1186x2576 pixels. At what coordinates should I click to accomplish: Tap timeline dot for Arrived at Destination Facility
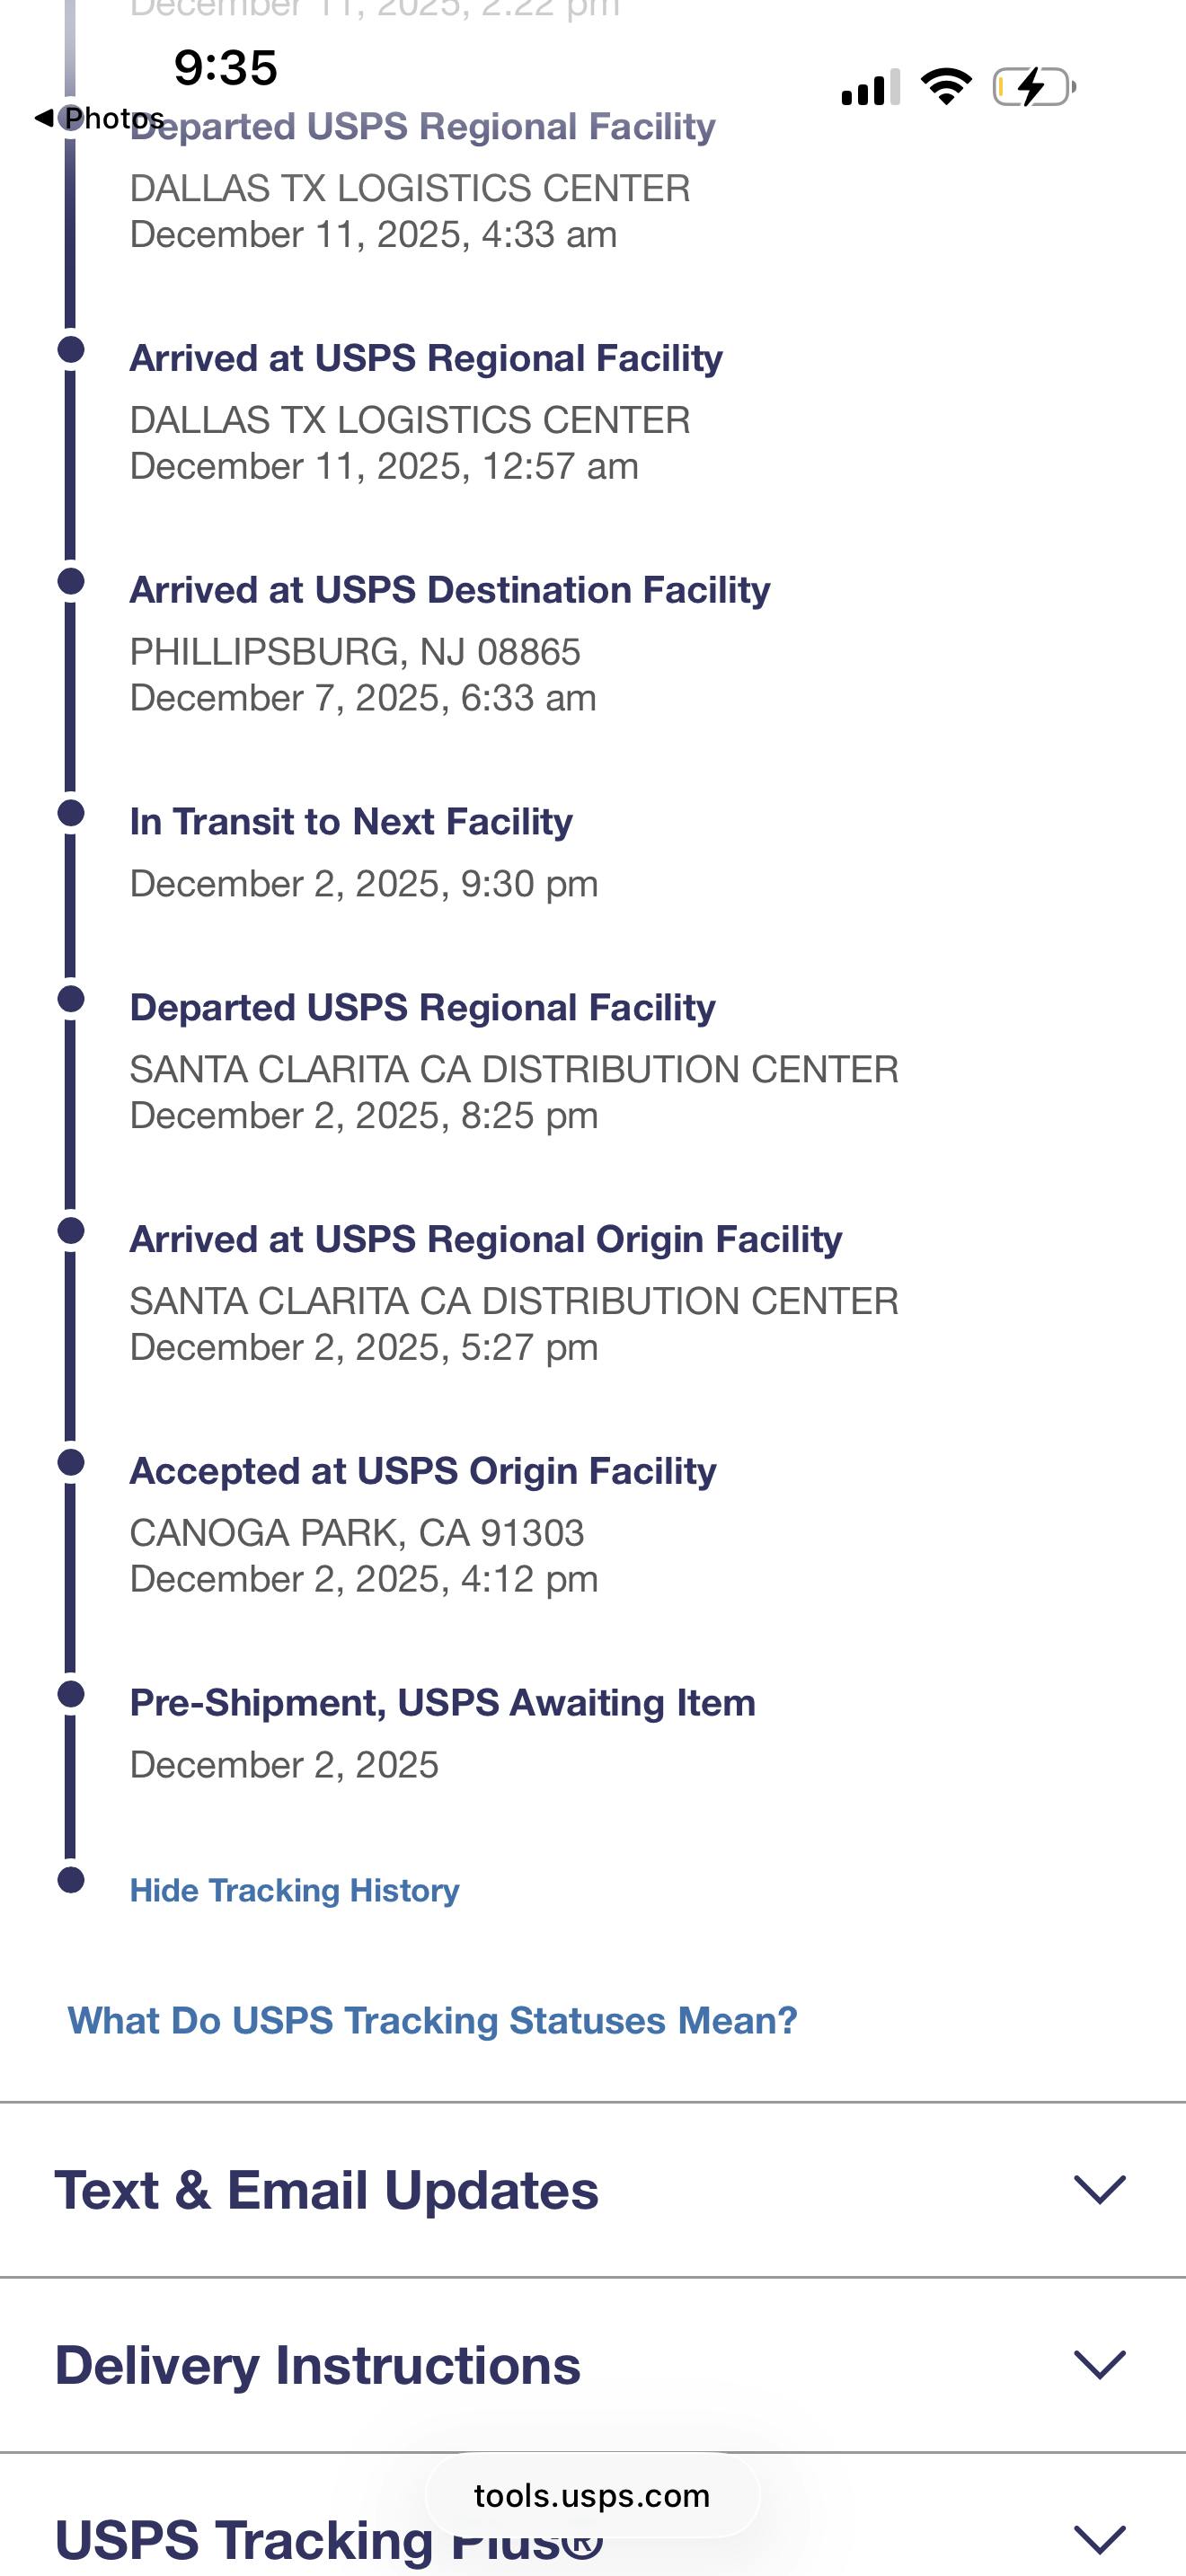click(71, 581)
